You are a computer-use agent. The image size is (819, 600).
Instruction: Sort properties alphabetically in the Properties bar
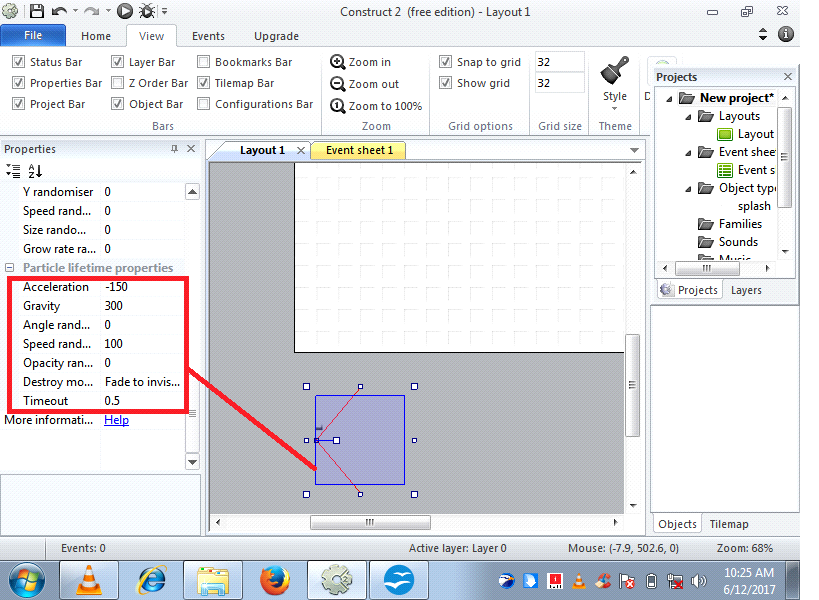click(x=33, y=170)
